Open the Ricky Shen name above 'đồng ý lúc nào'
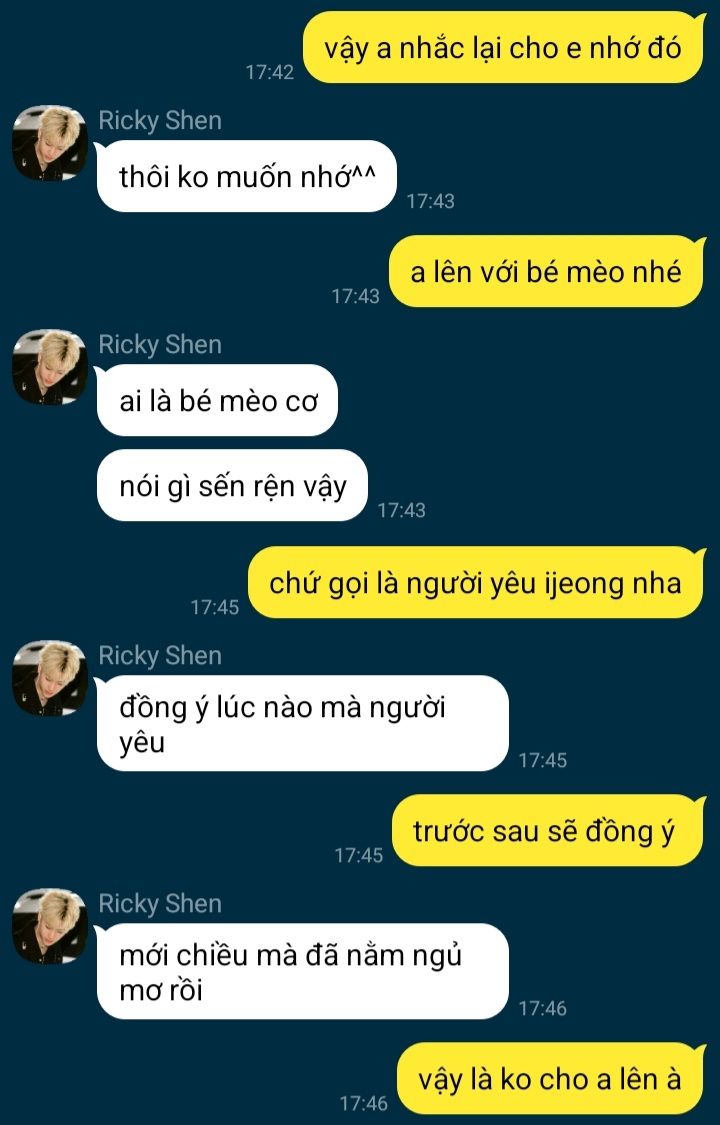The image size is (720, 1125). 160,655
